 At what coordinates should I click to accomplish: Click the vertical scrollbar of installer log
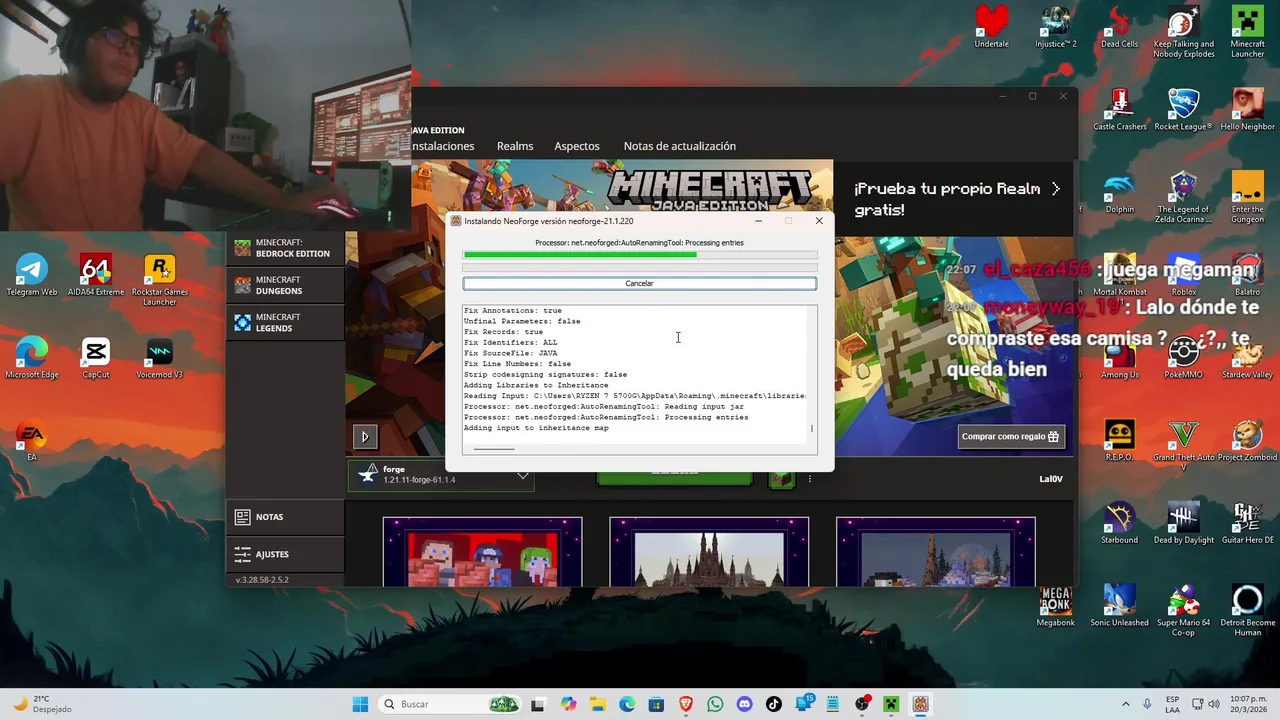812,428
